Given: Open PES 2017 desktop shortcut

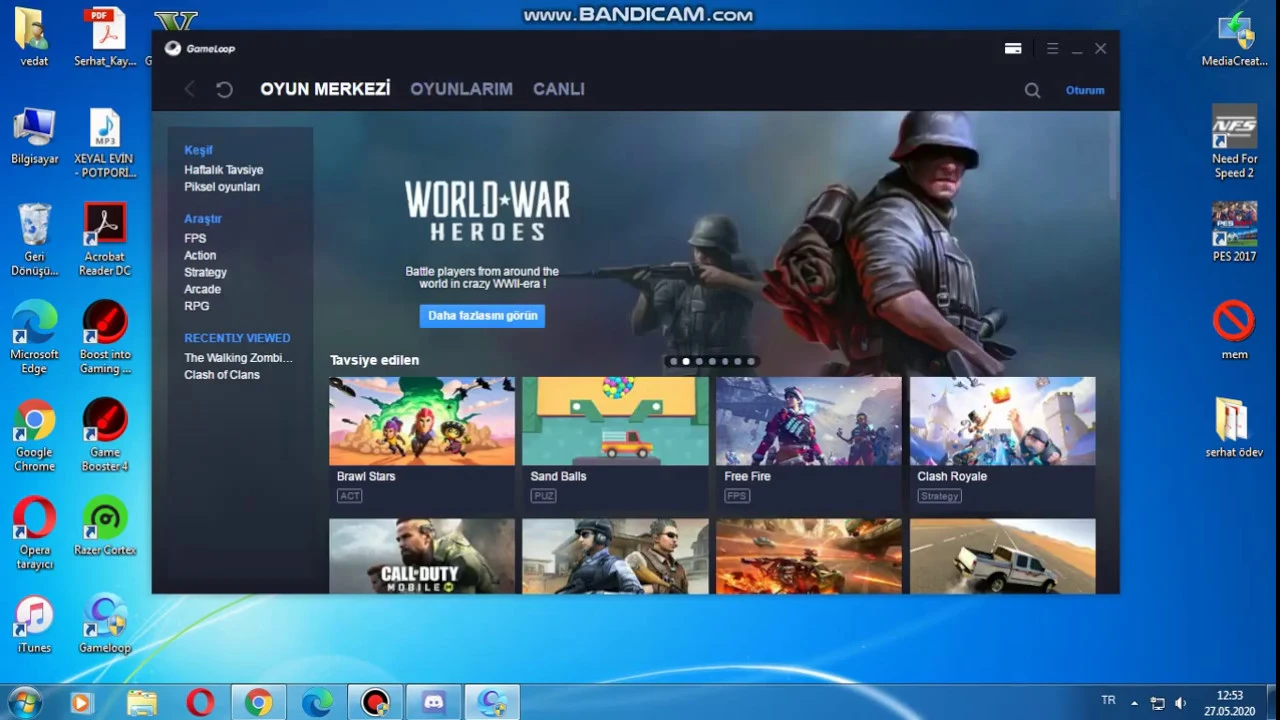Looking at the screenshot, I should pos(1234,234).
